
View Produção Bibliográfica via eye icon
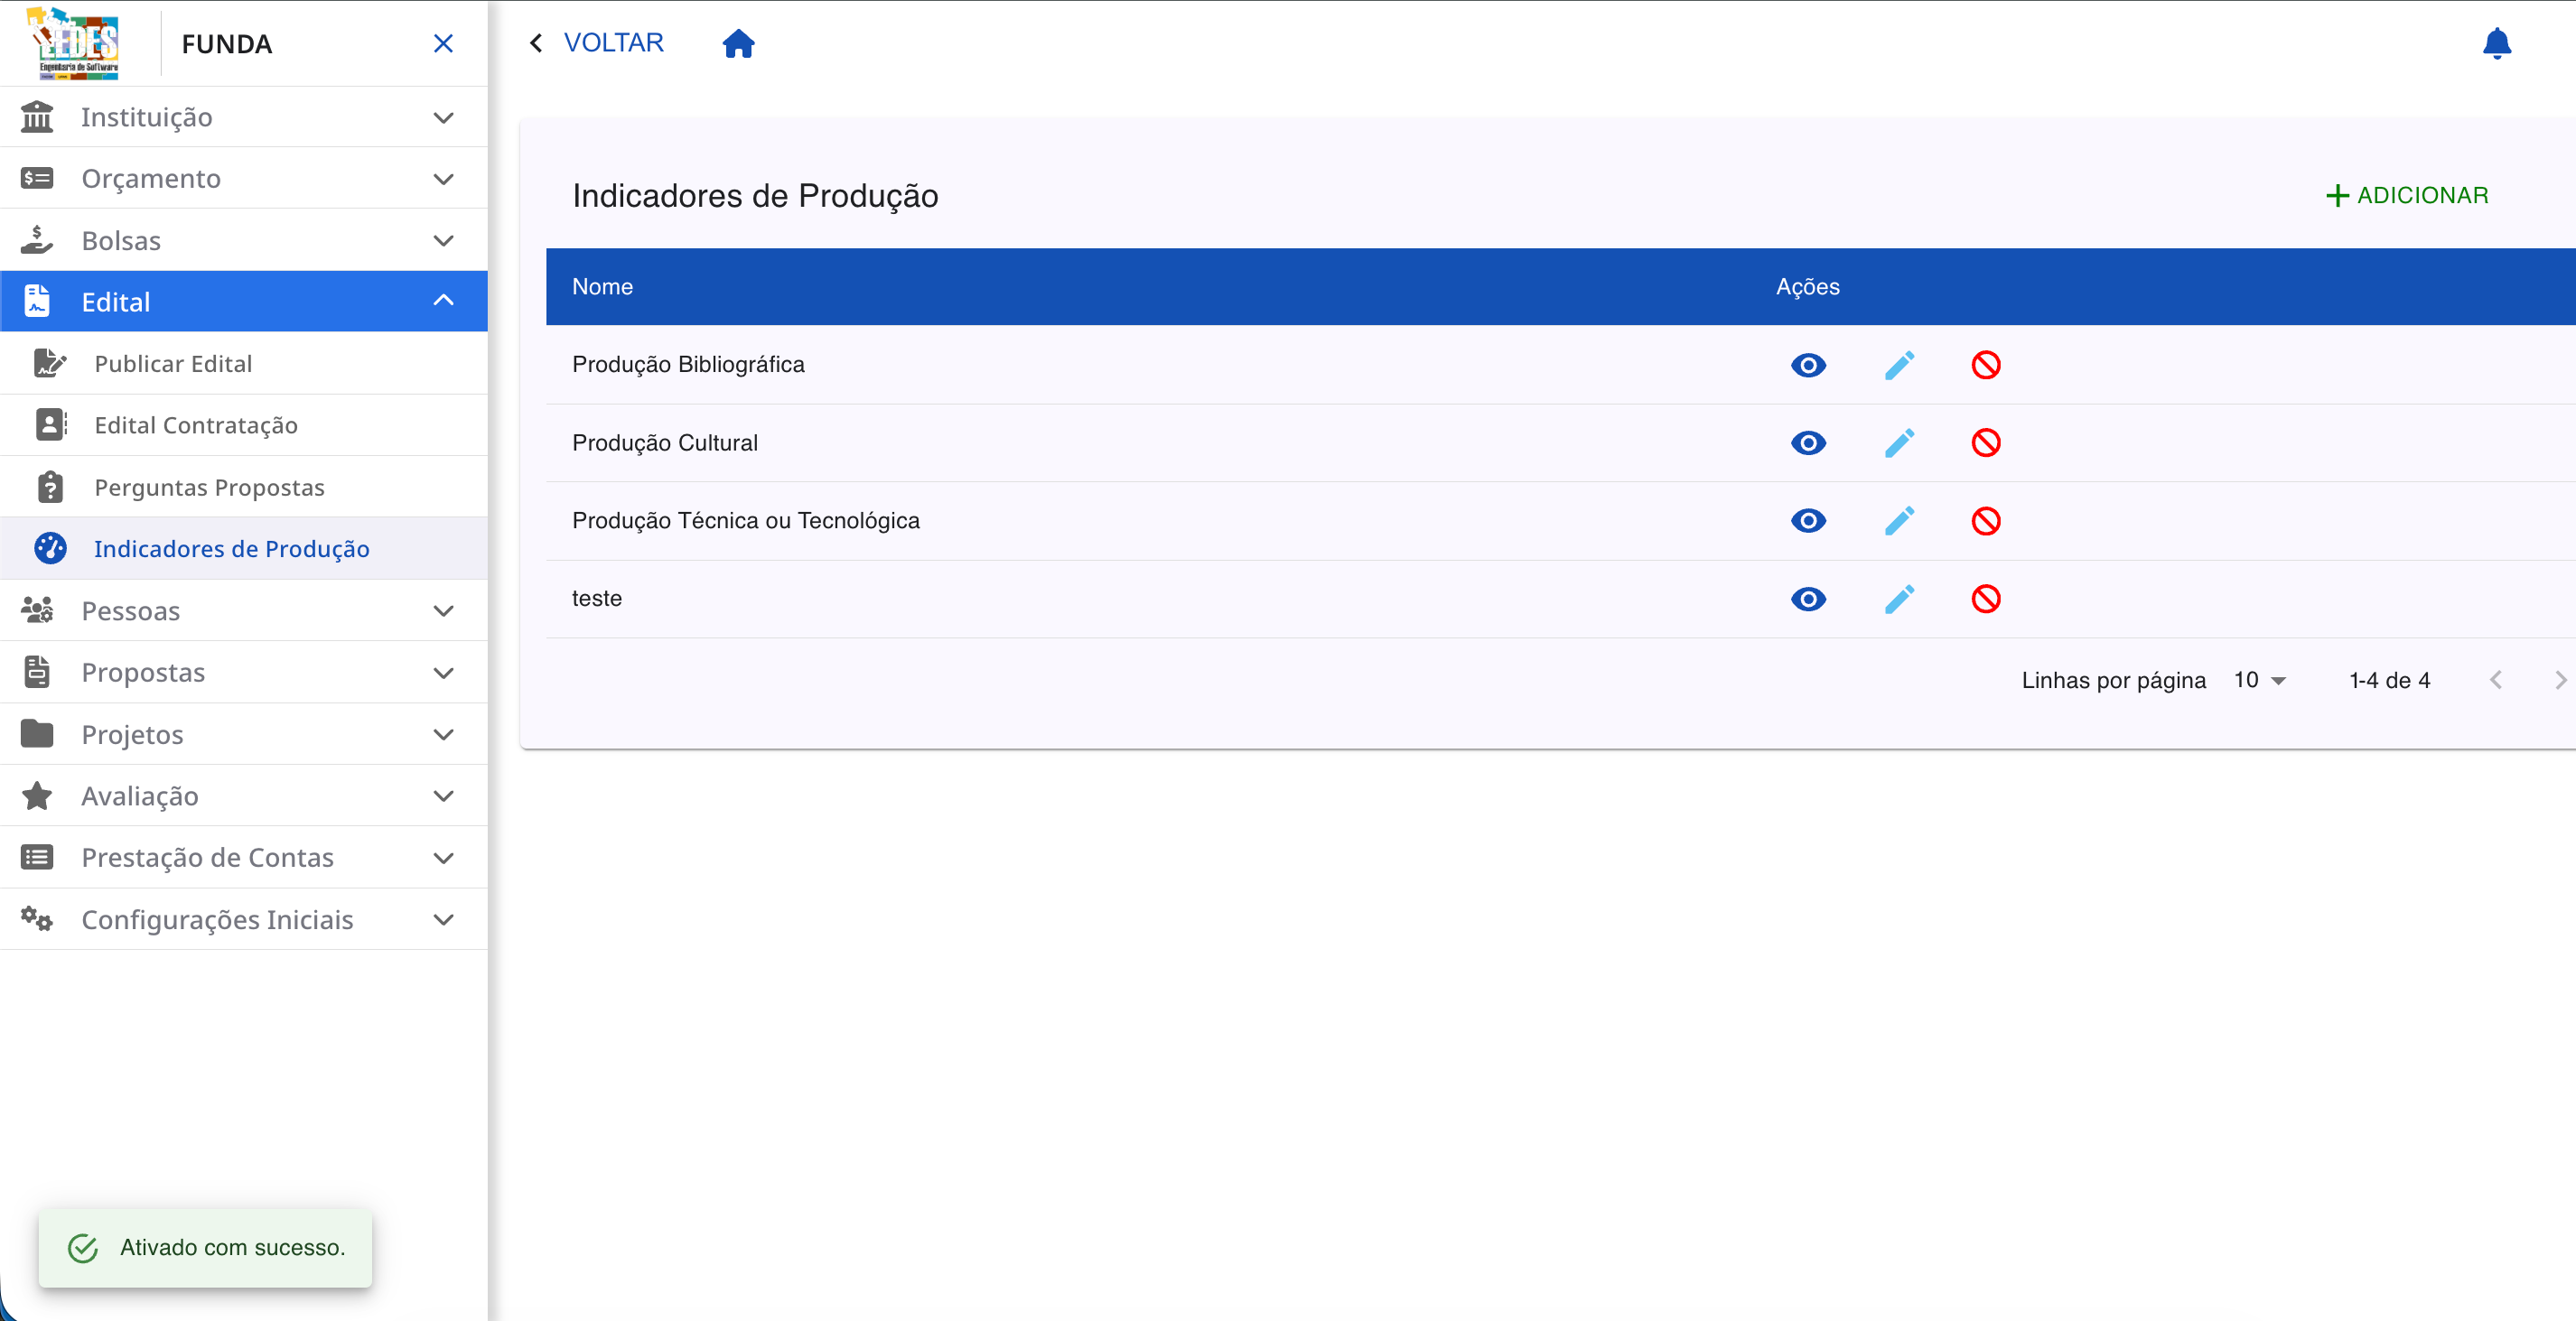pos(1808,365)
